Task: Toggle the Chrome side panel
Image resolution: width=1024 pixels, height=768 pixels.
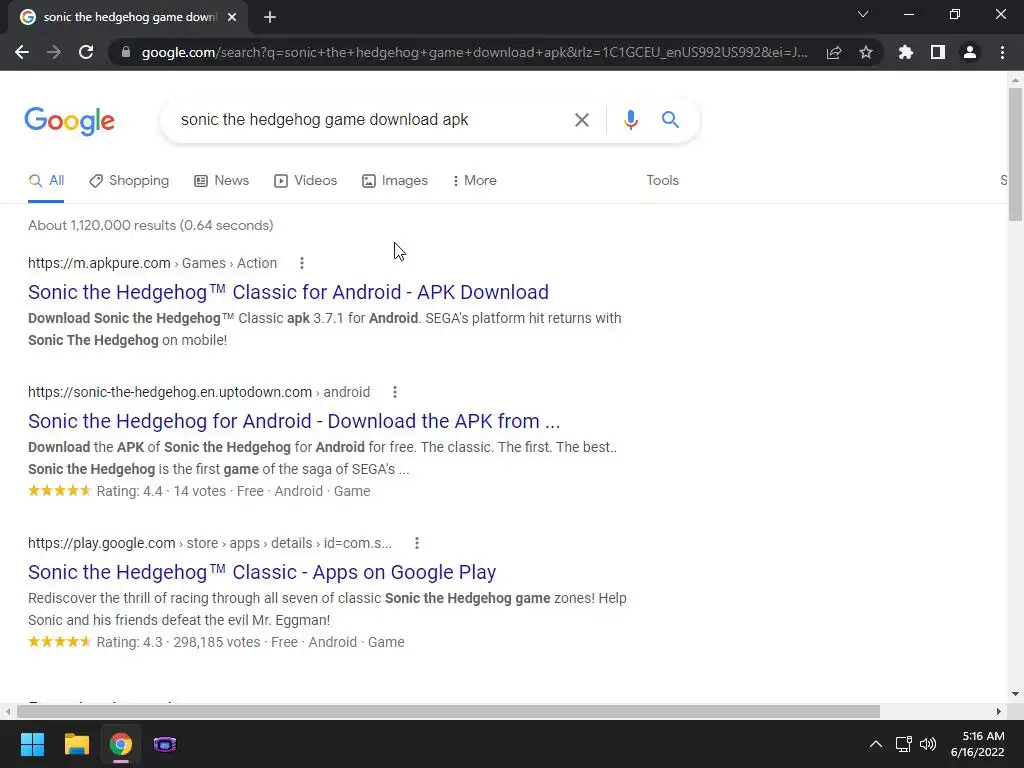Action: point(938,52)
